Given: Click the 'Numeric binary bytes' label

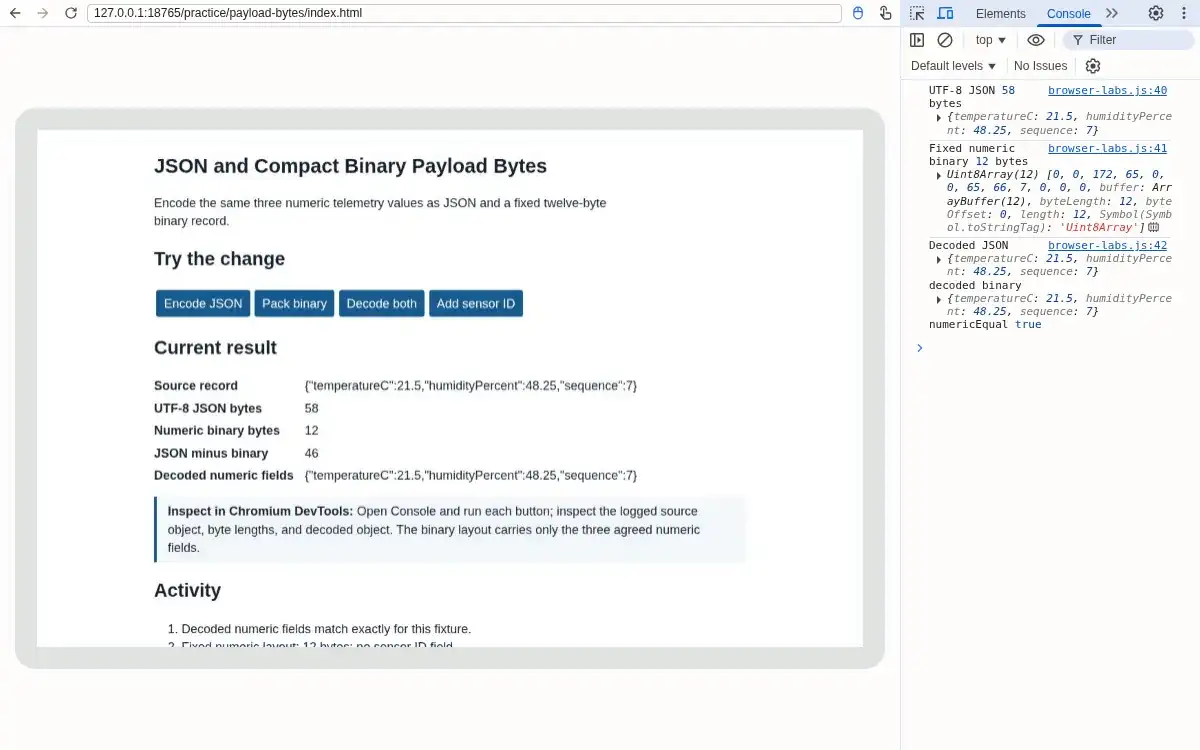Looking at the screenshot, I should pos(217,430).
